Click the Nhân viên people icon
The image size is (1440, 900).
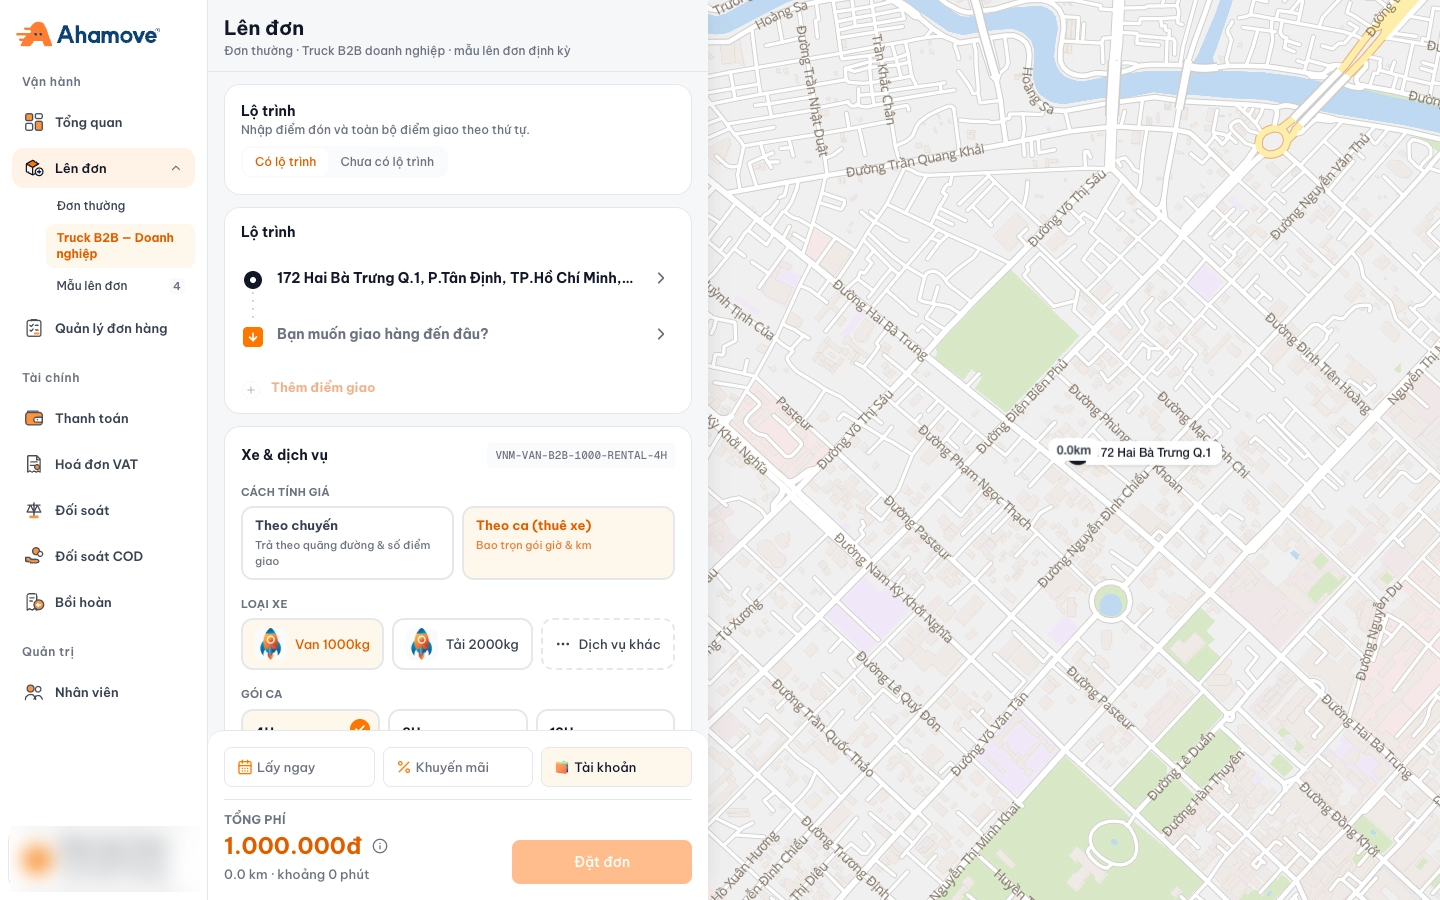coord(34,692)
